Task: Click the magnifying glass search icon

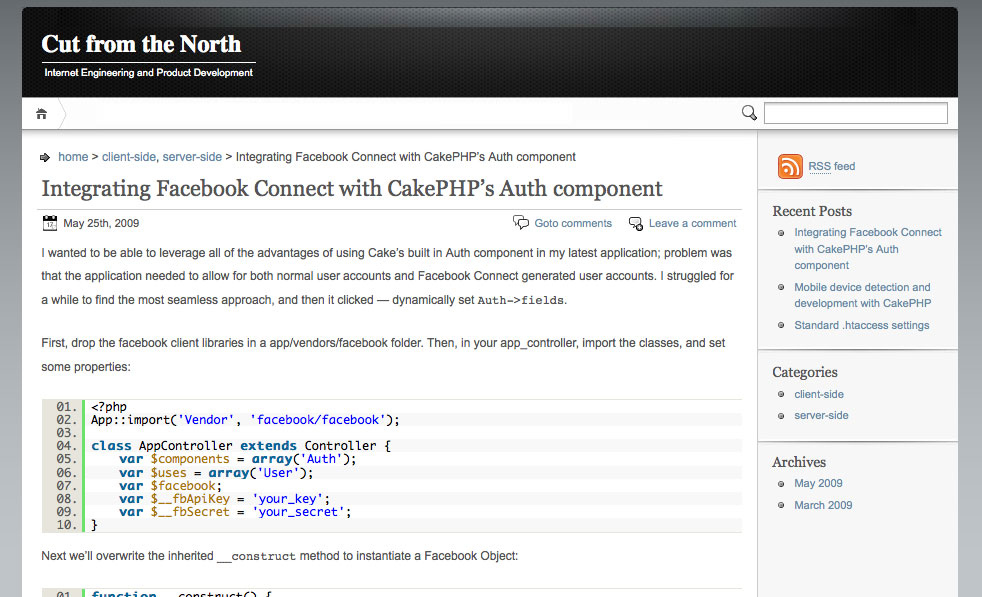Action: tap(749, 113)
